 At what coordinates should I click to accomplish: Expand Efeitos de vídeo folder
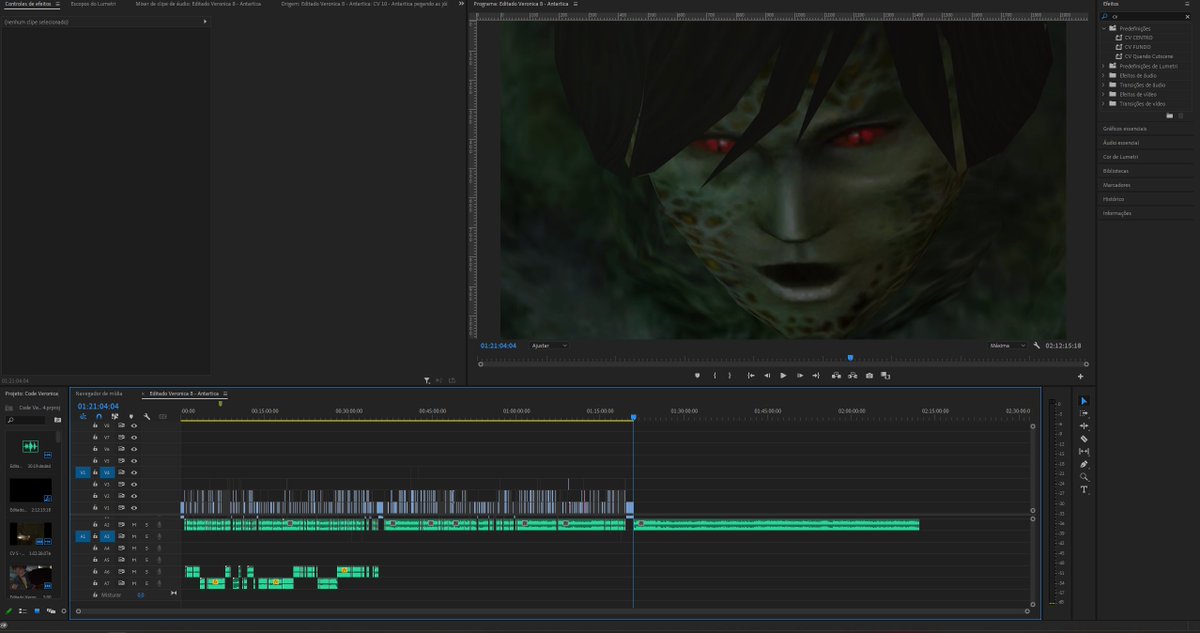tap(1104, 94)
